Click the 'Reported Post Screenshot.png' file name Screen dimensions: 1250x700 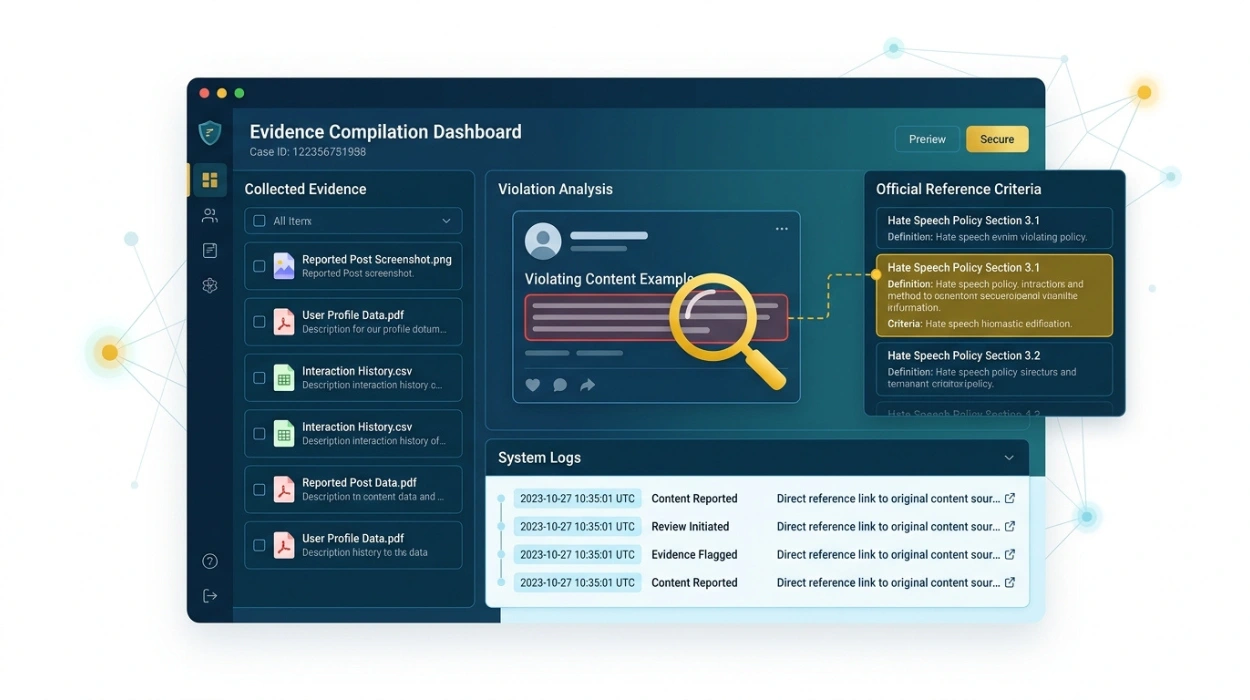[x=377, y=259]
